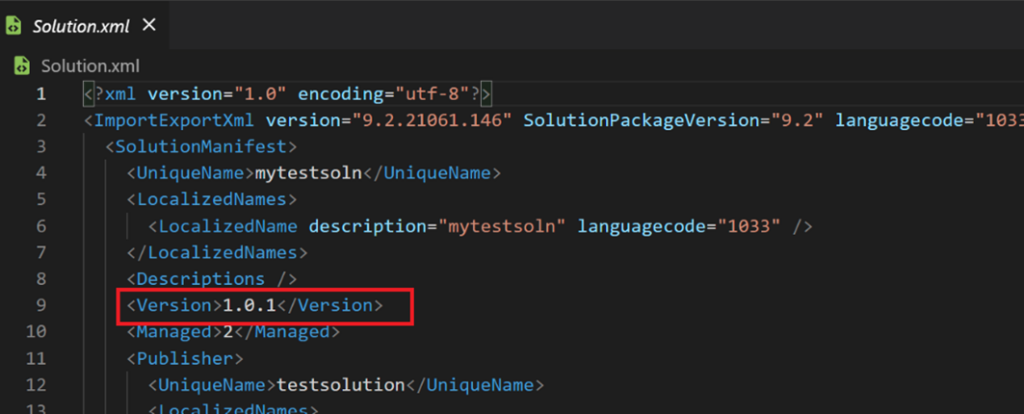Screen dimensions: 1024x414
Task: Close the Solution.xml editor tab
Action: click(x=149, y=25)
